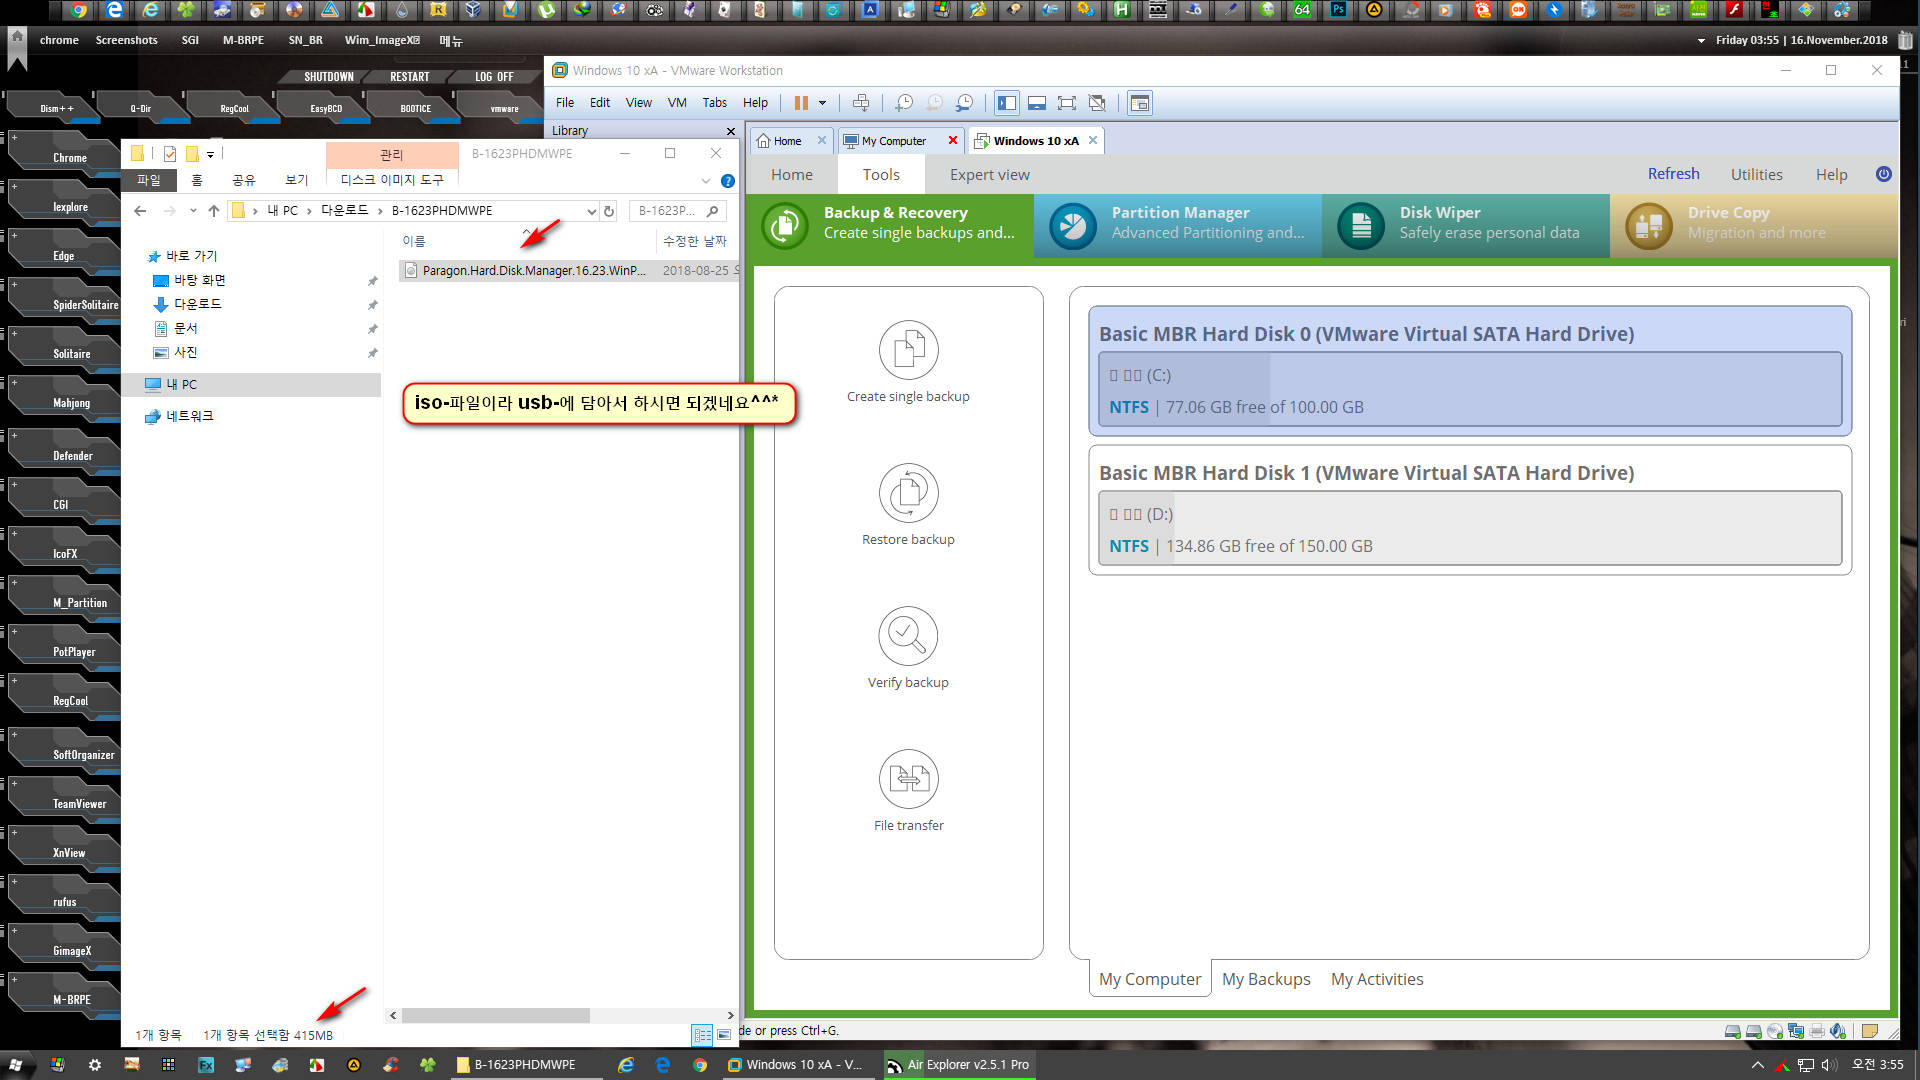Go up one folder level in File Explorer

[213, 211]
